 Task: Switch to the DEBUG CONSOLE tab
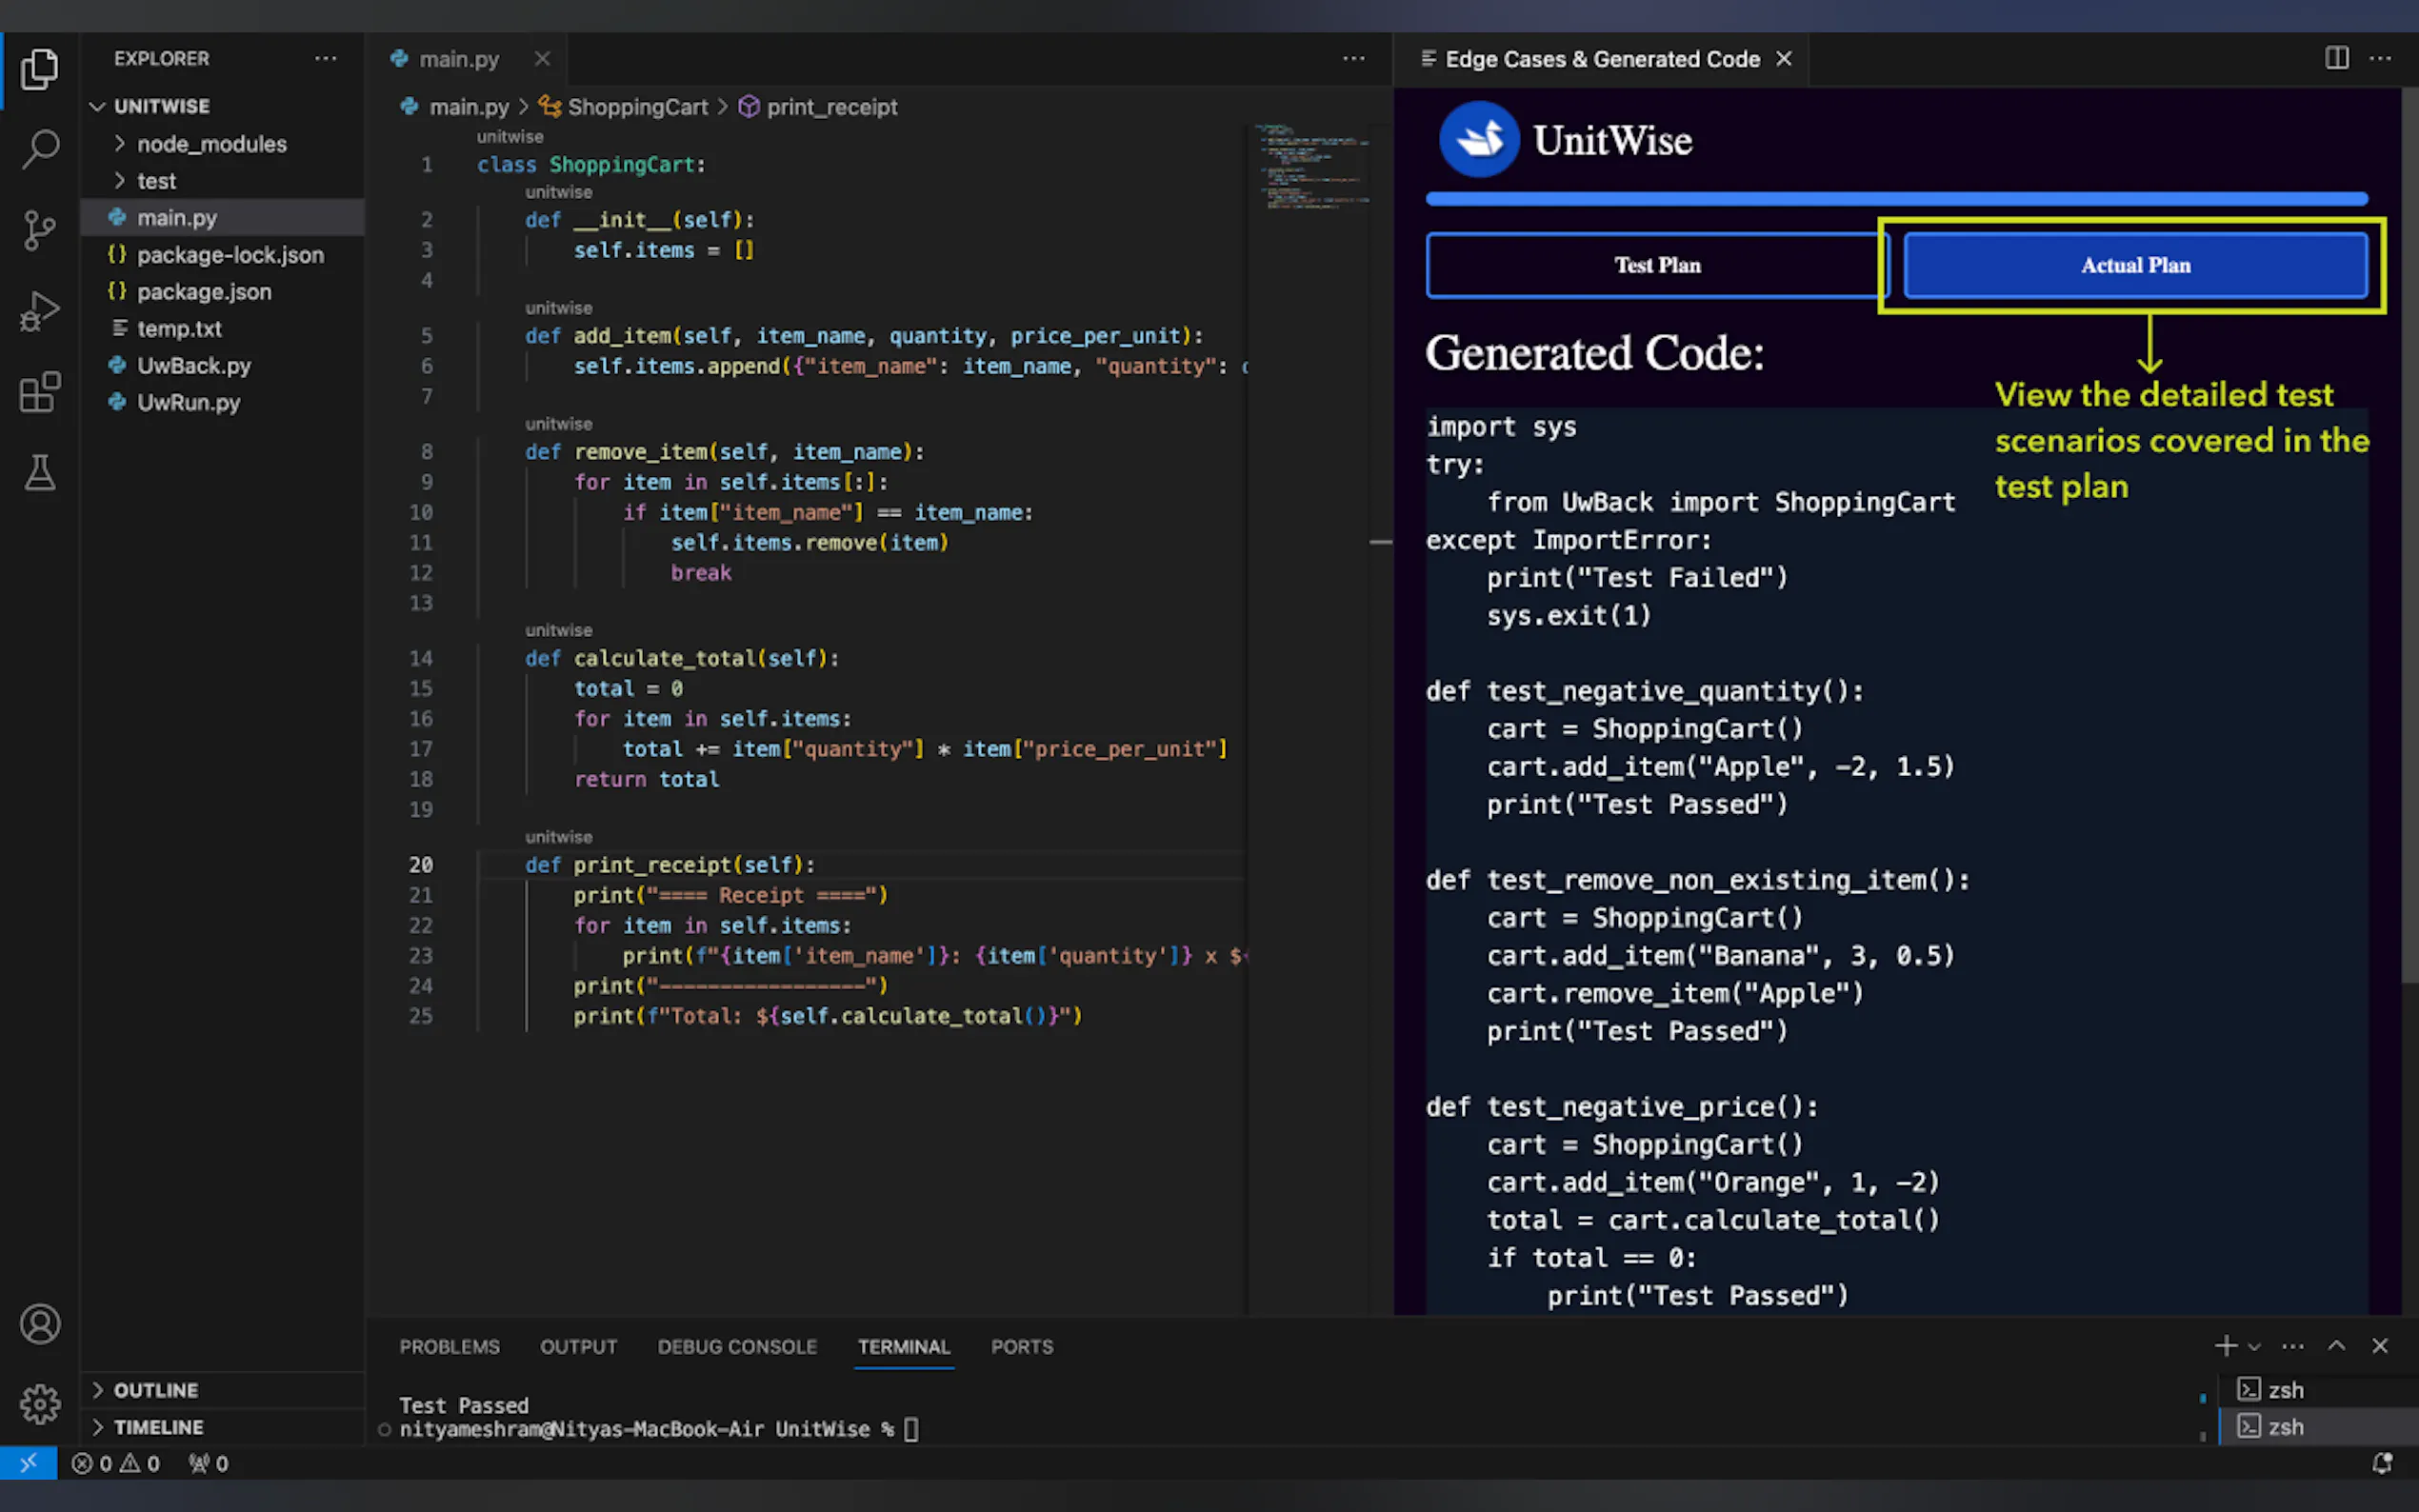tap(737, 1346)
